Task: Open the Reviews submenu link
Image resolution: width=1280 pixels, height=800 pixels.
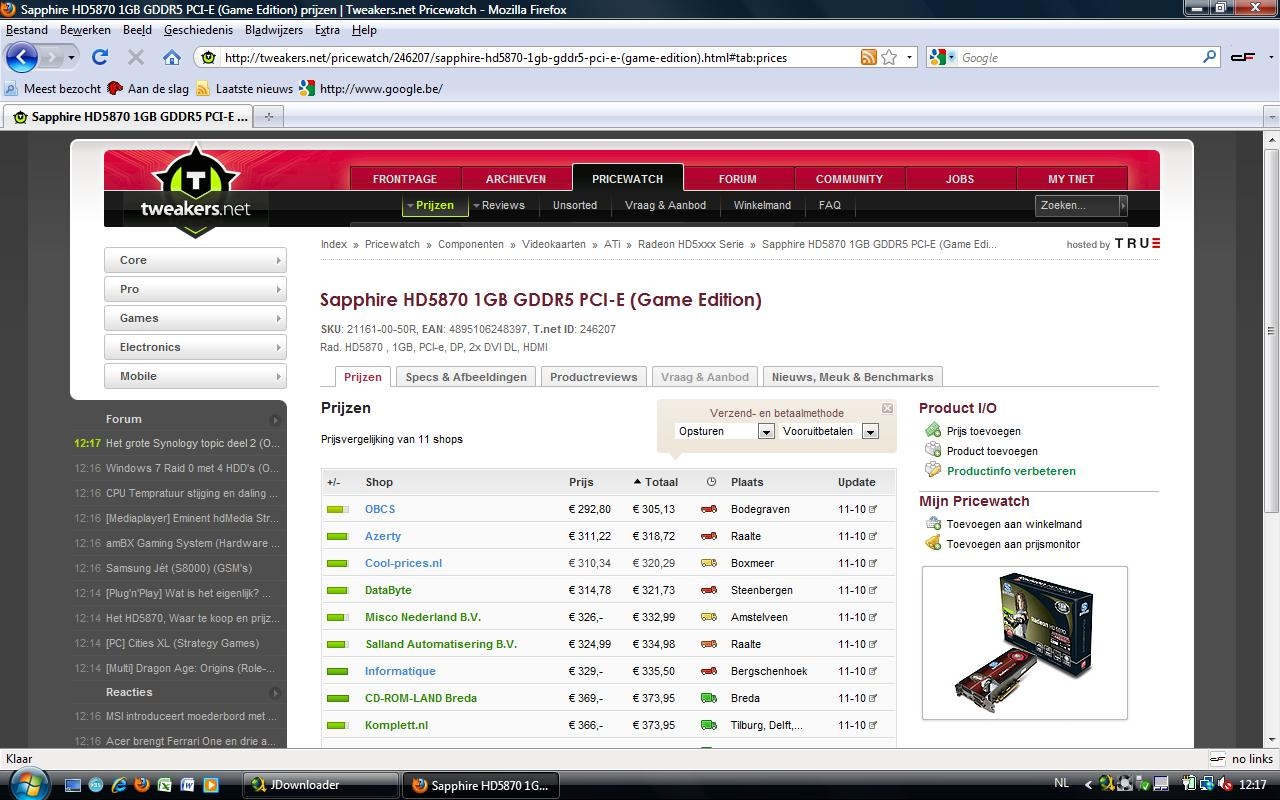Action: (503, 205)
